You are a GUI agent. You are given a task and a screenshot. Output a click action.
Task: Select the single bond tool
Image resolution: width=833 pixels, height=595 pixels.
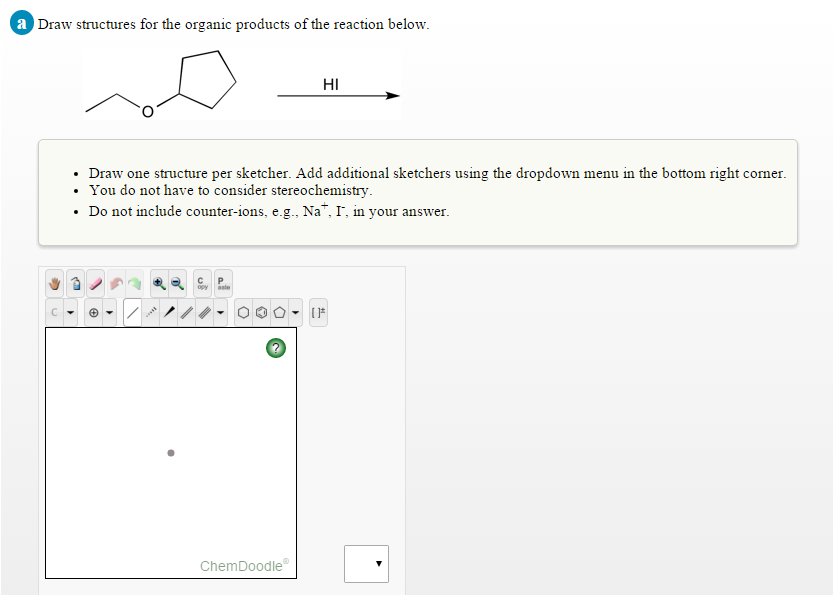(x=133, y=312)
